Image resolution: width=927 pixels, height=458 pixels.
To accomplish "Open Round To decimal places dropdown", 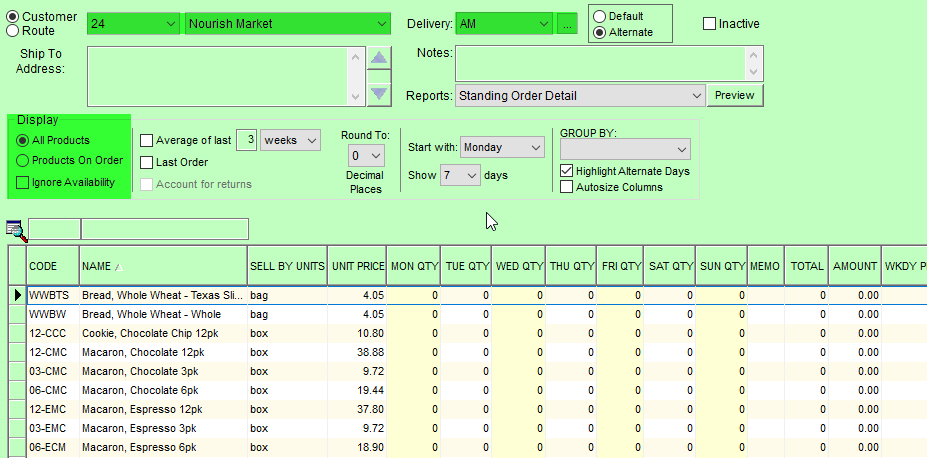I will pos(366,156).
